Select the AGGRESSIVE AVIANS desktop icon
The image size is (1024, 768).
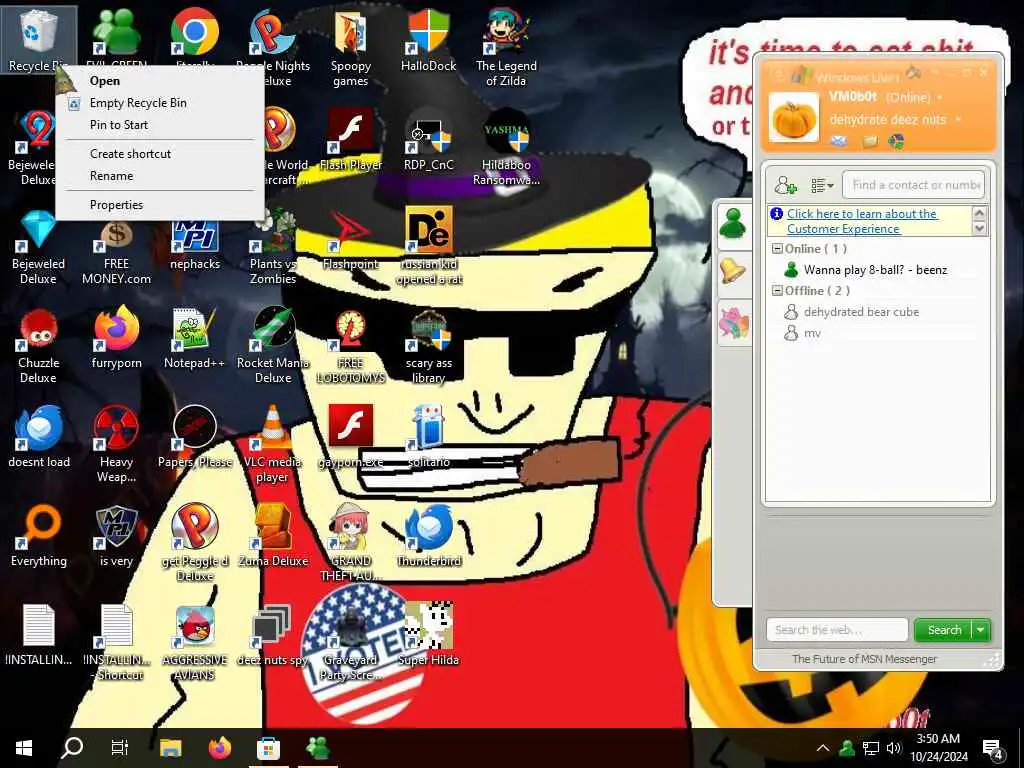coord(195,644)
